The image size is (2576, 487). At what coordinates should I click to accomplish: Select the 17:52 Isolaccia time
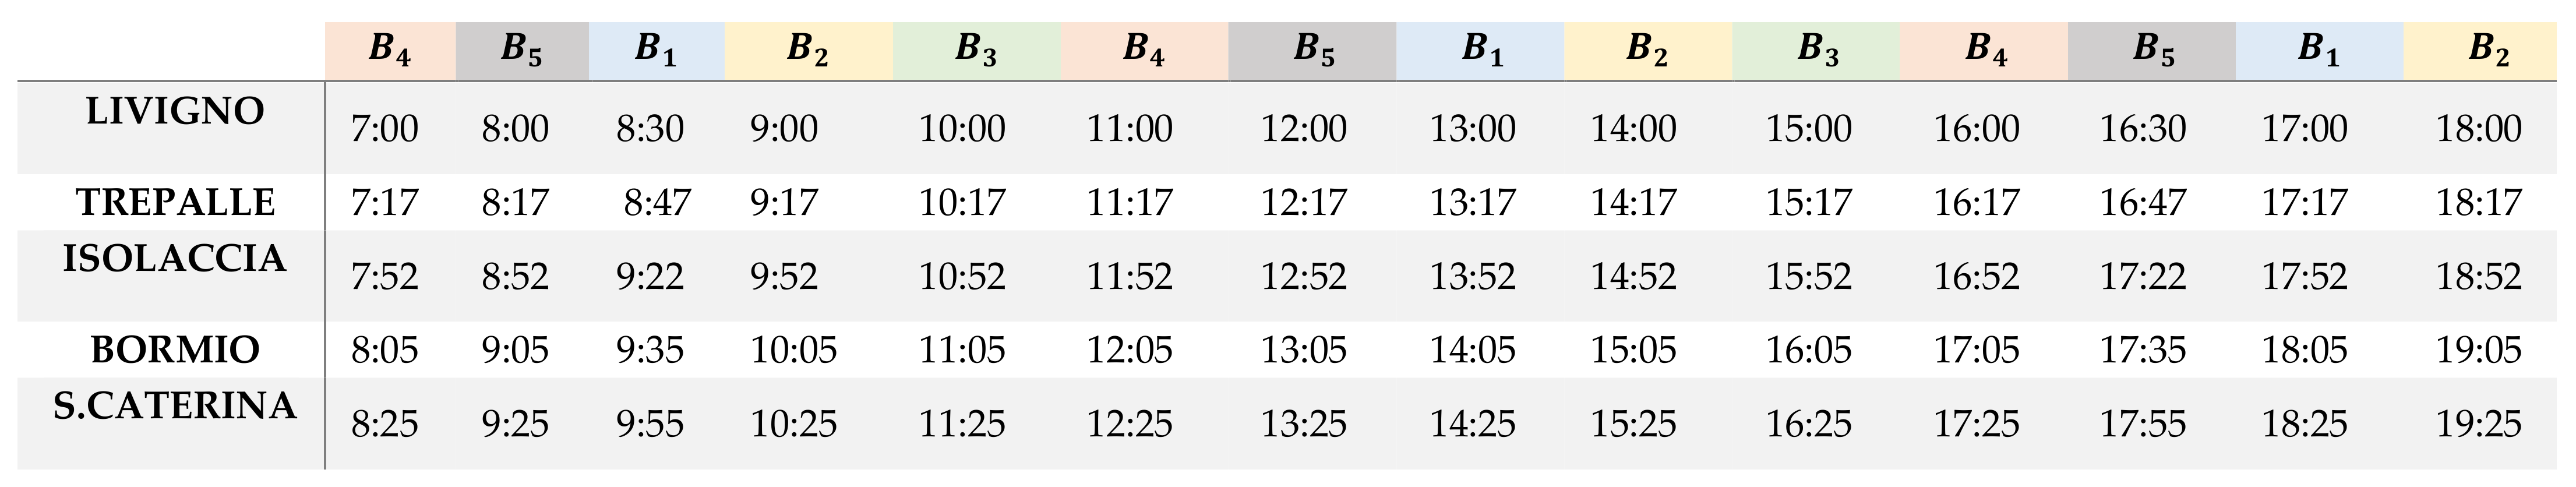coord(2304,277)
